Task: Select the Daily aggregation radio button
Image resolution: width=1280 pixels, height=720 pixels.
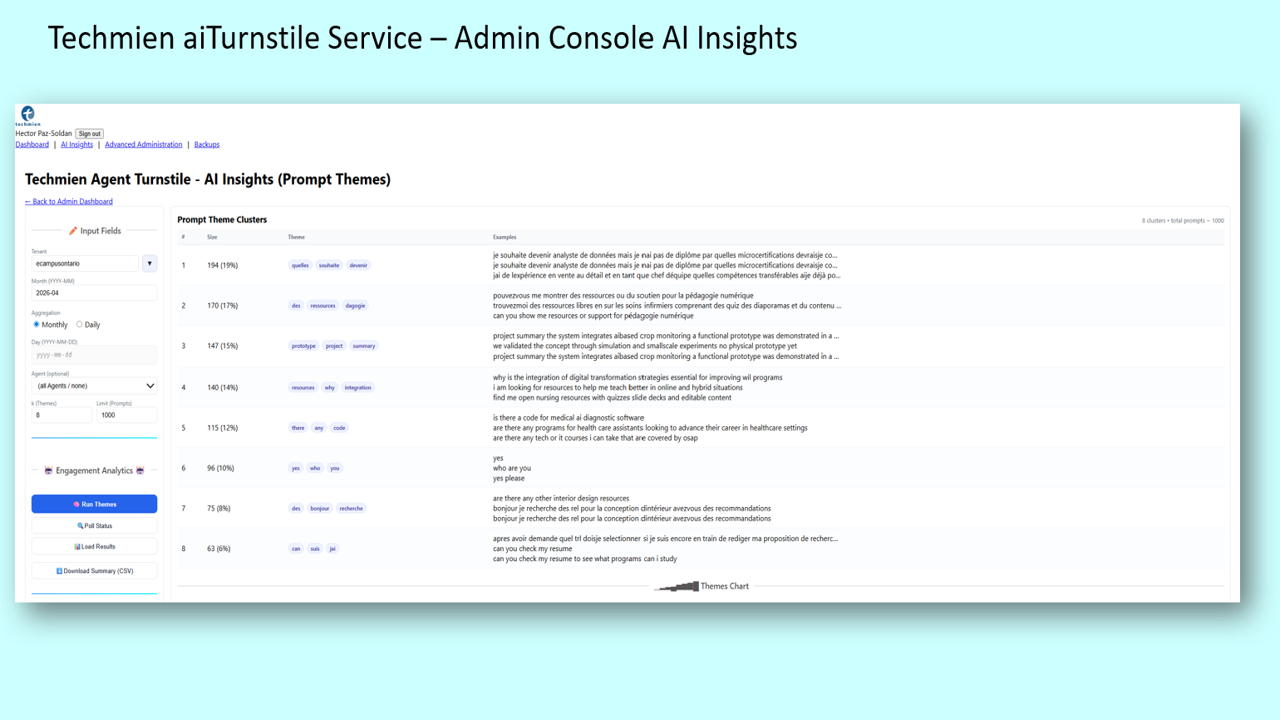Action: pos(80,324)
